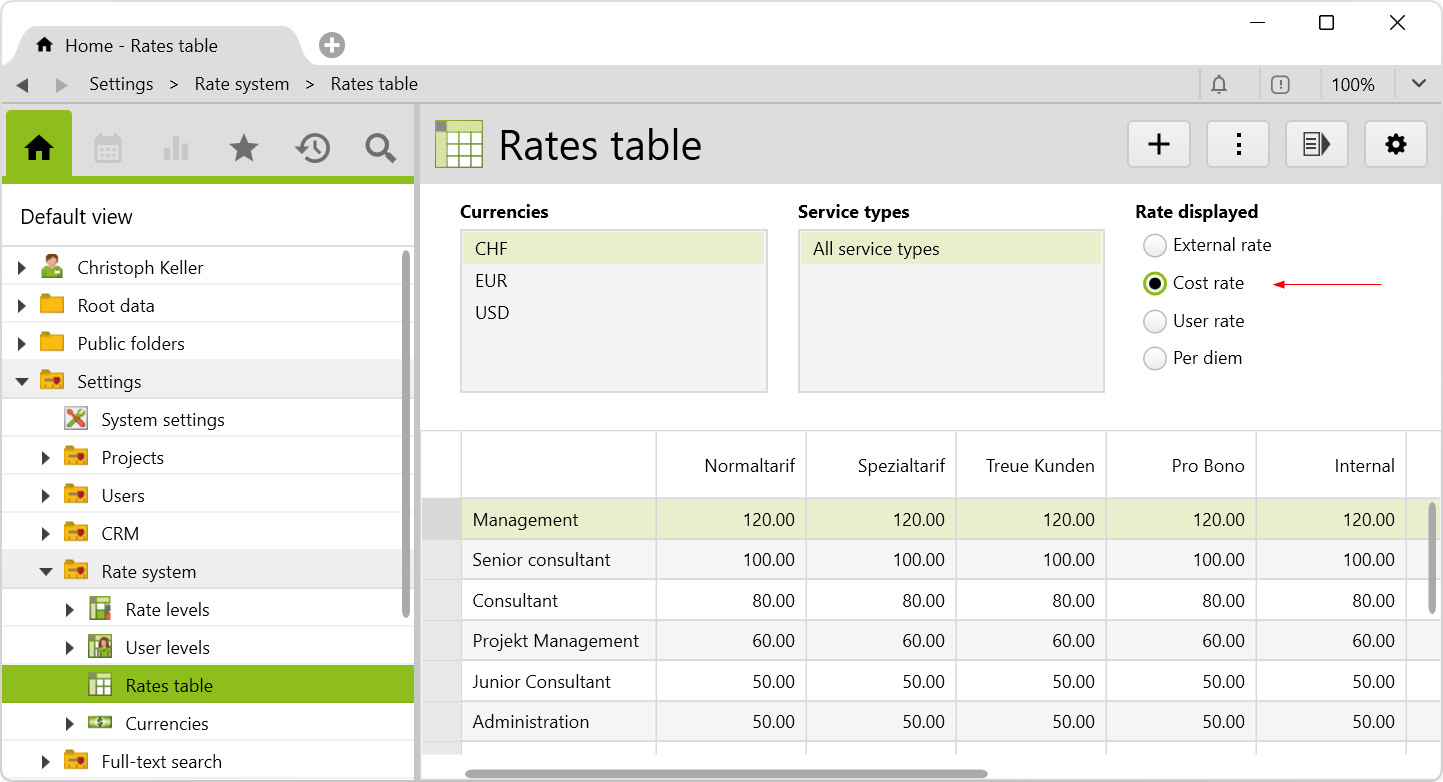
Task: Open the calendar tab icon in sidebar
Action: click(108, 148)
